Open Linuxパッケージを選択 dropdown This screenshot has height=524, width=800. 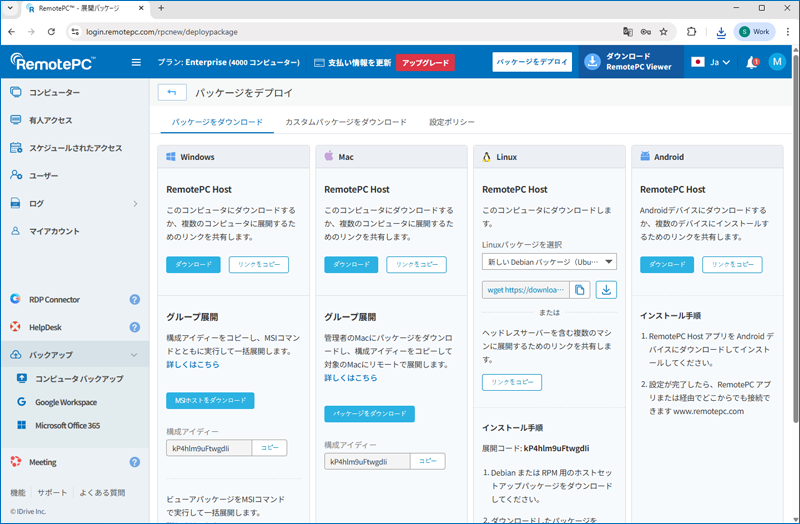tap(549, 262)
